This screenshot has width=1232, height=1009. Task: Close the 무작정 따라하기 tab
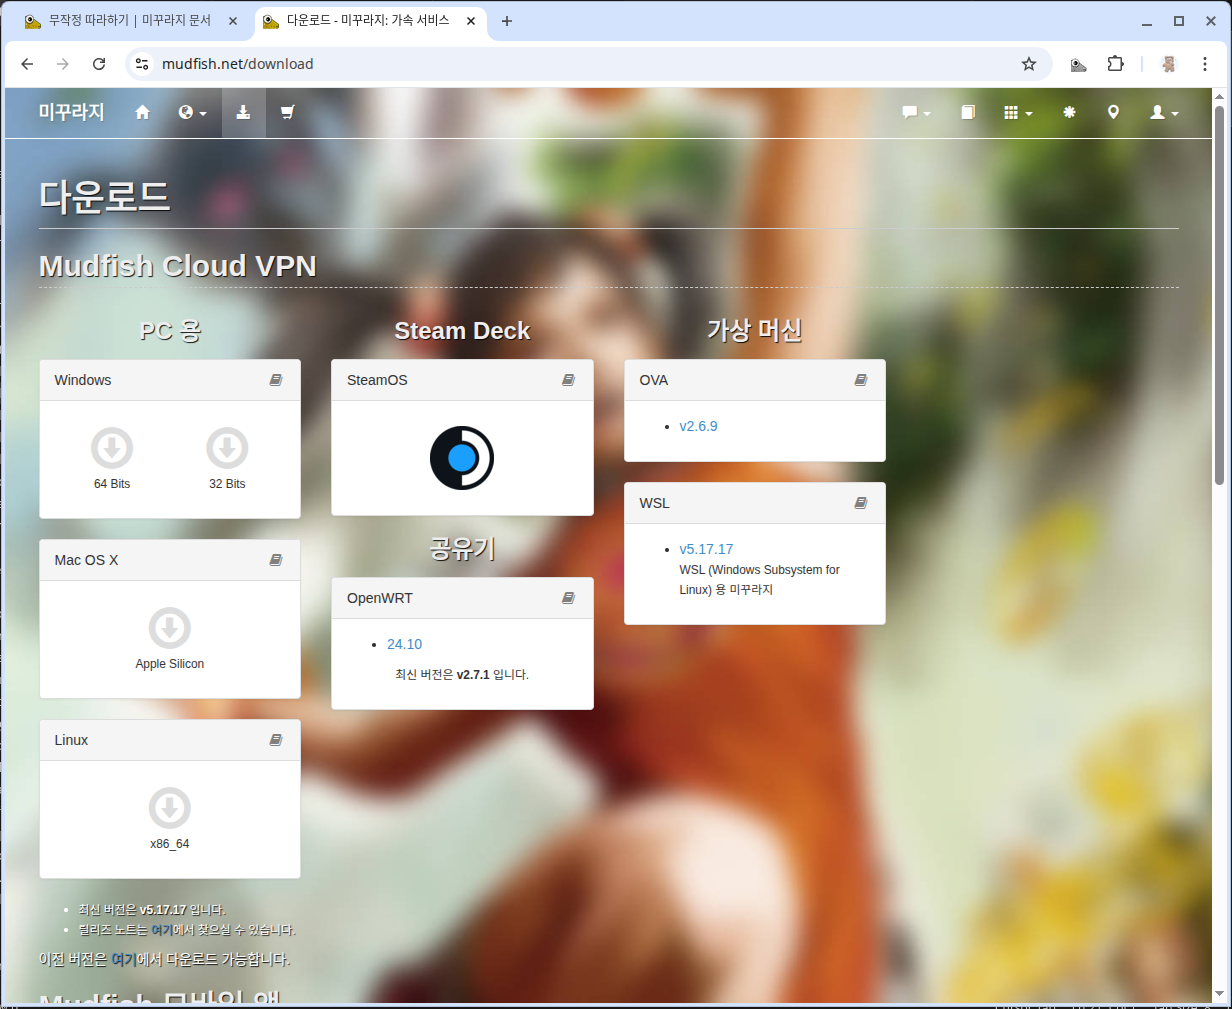(x=233, y=21)
